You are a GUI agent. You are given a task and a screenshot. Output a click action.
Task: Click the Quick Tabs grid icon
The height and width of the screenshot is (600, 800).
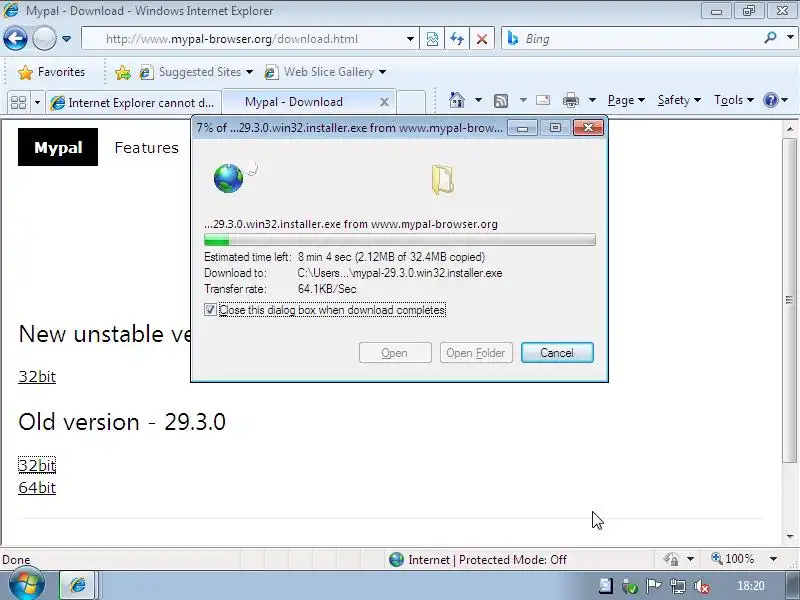18,102
